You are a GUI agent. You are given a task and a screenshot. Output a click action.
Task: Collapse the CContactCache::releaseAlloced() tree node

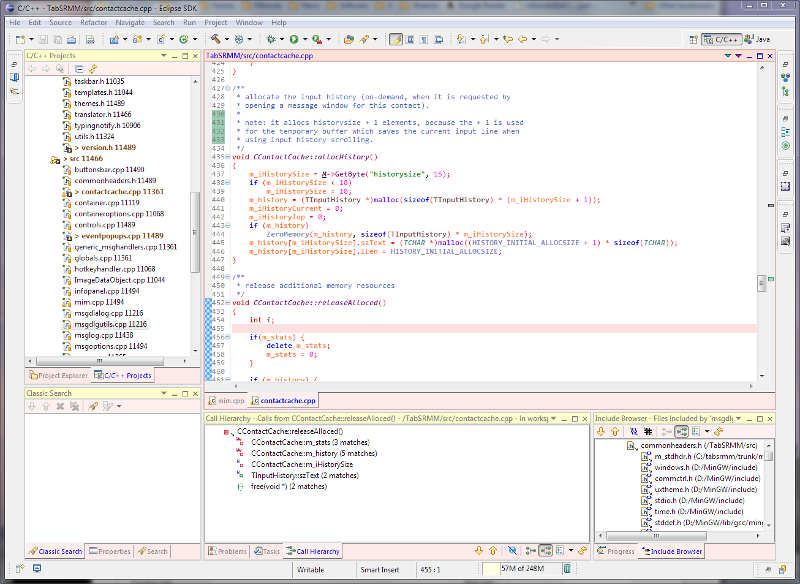pyautogui.click(x=226, y=432)
